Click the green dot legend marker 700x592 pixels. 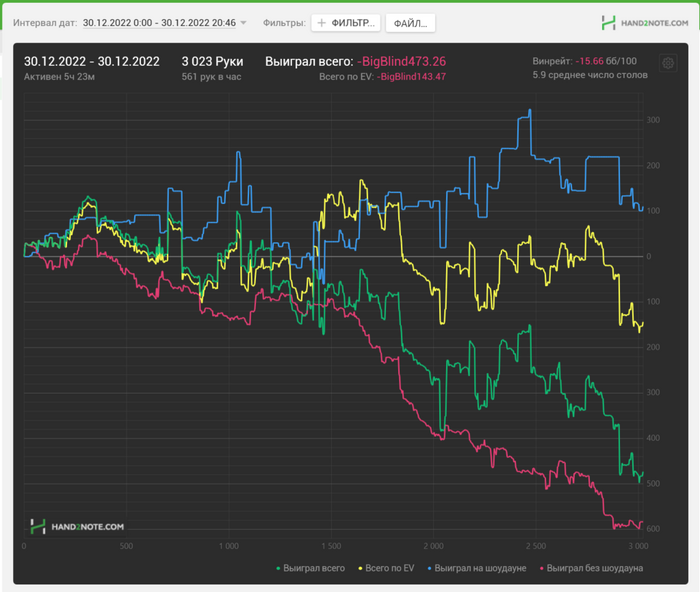(279, 568)
